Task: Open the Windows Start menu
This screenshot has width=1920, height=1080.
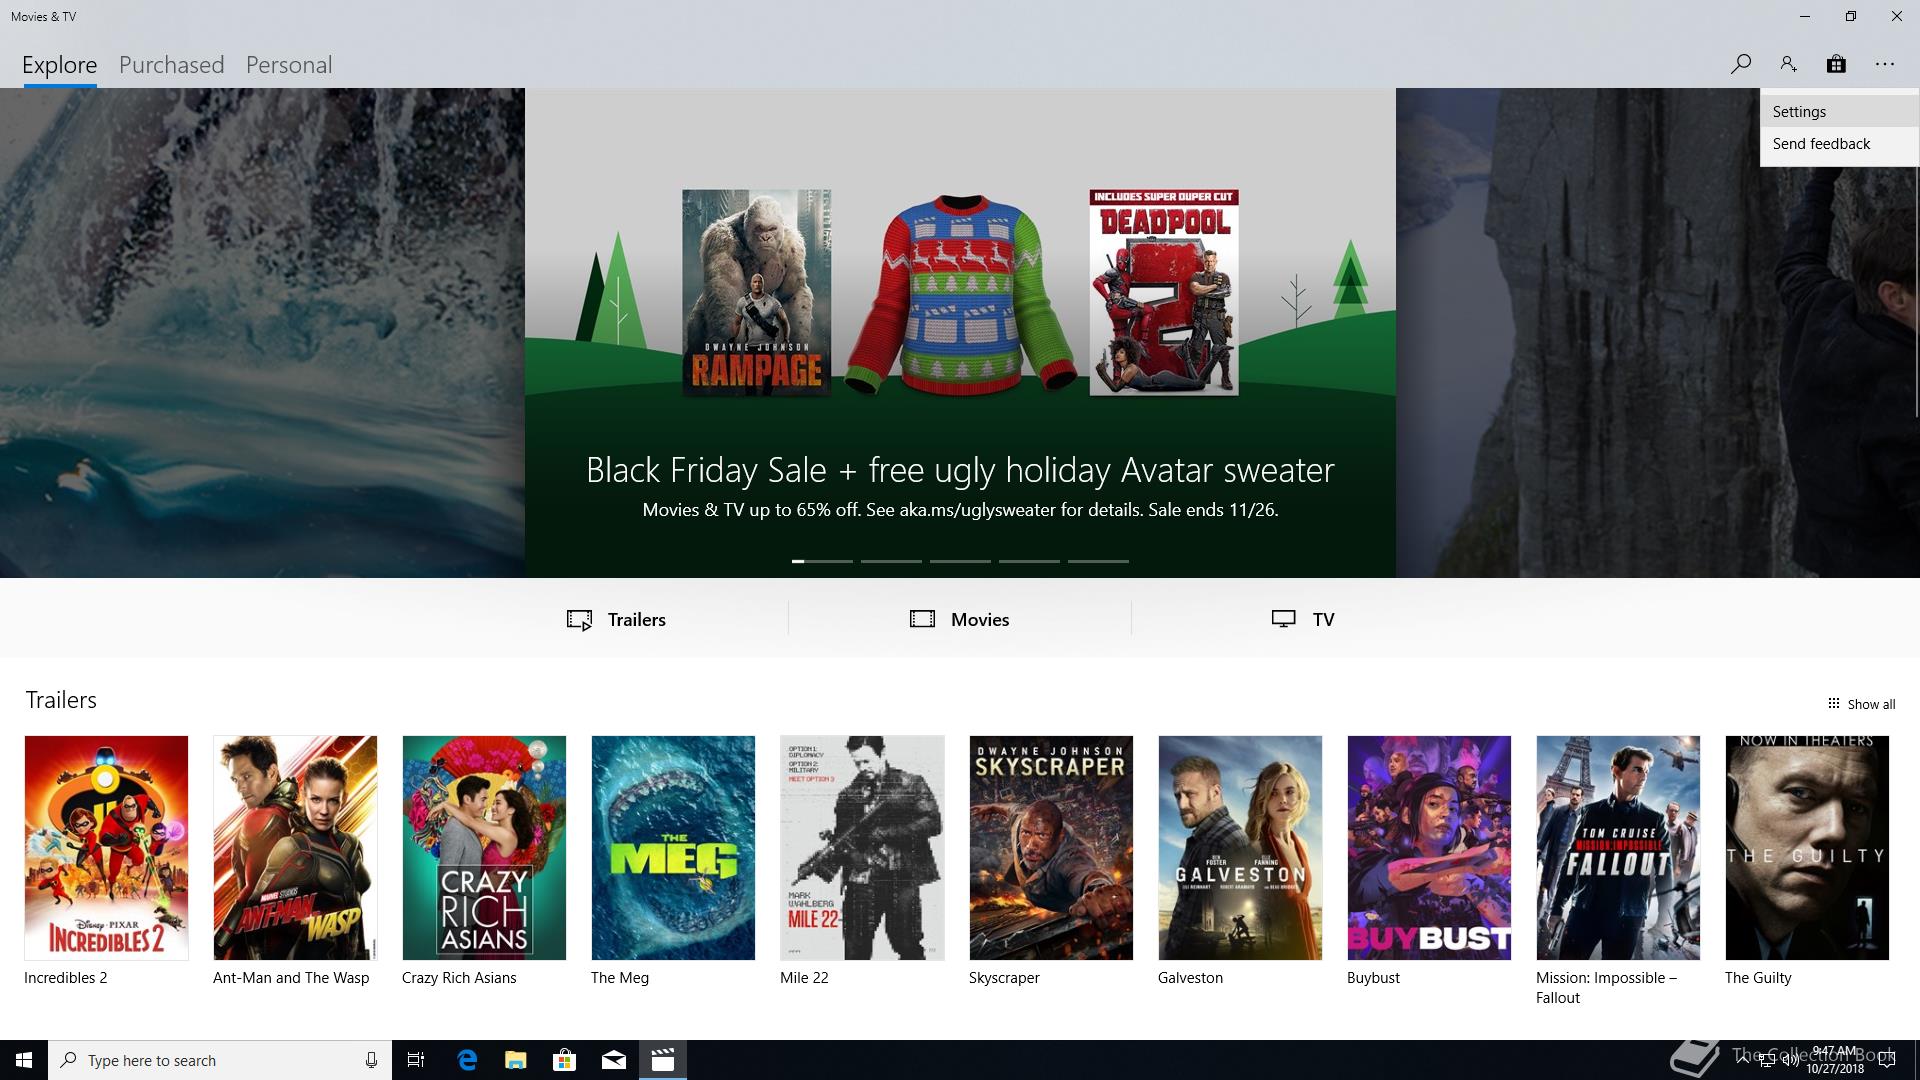Action: tap(24, 1060)
